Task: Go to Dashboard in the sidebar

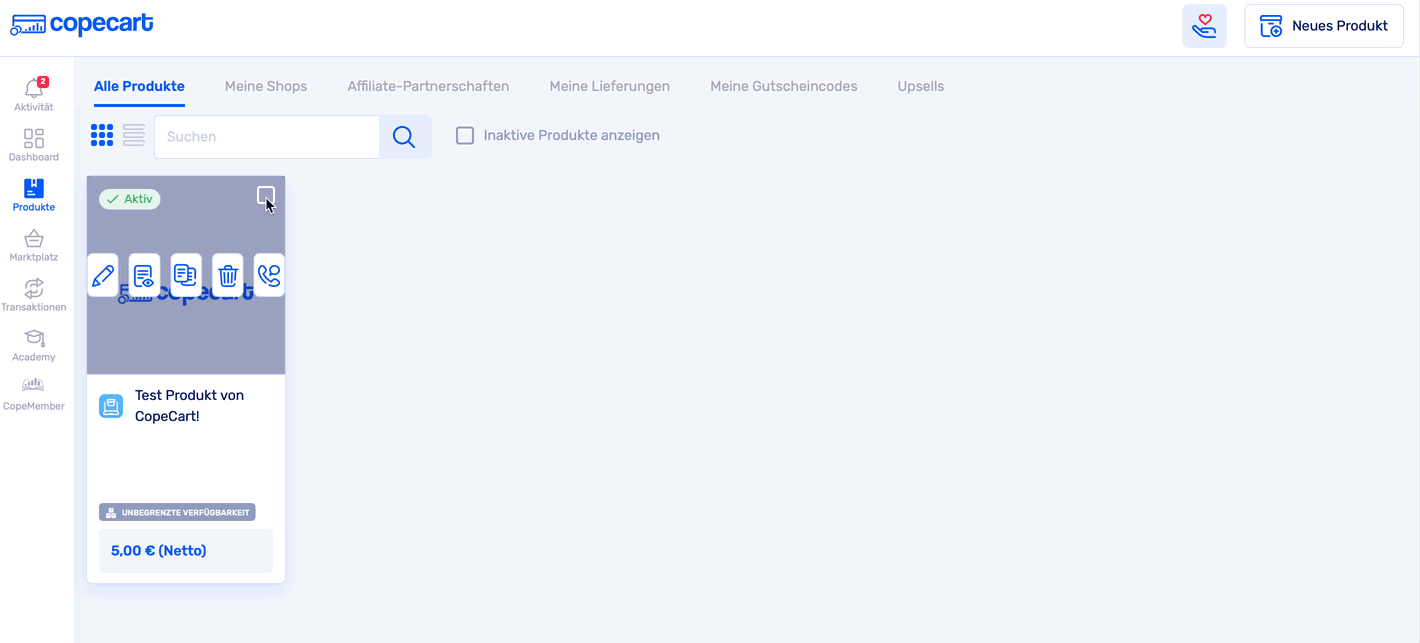Action: 34,145
